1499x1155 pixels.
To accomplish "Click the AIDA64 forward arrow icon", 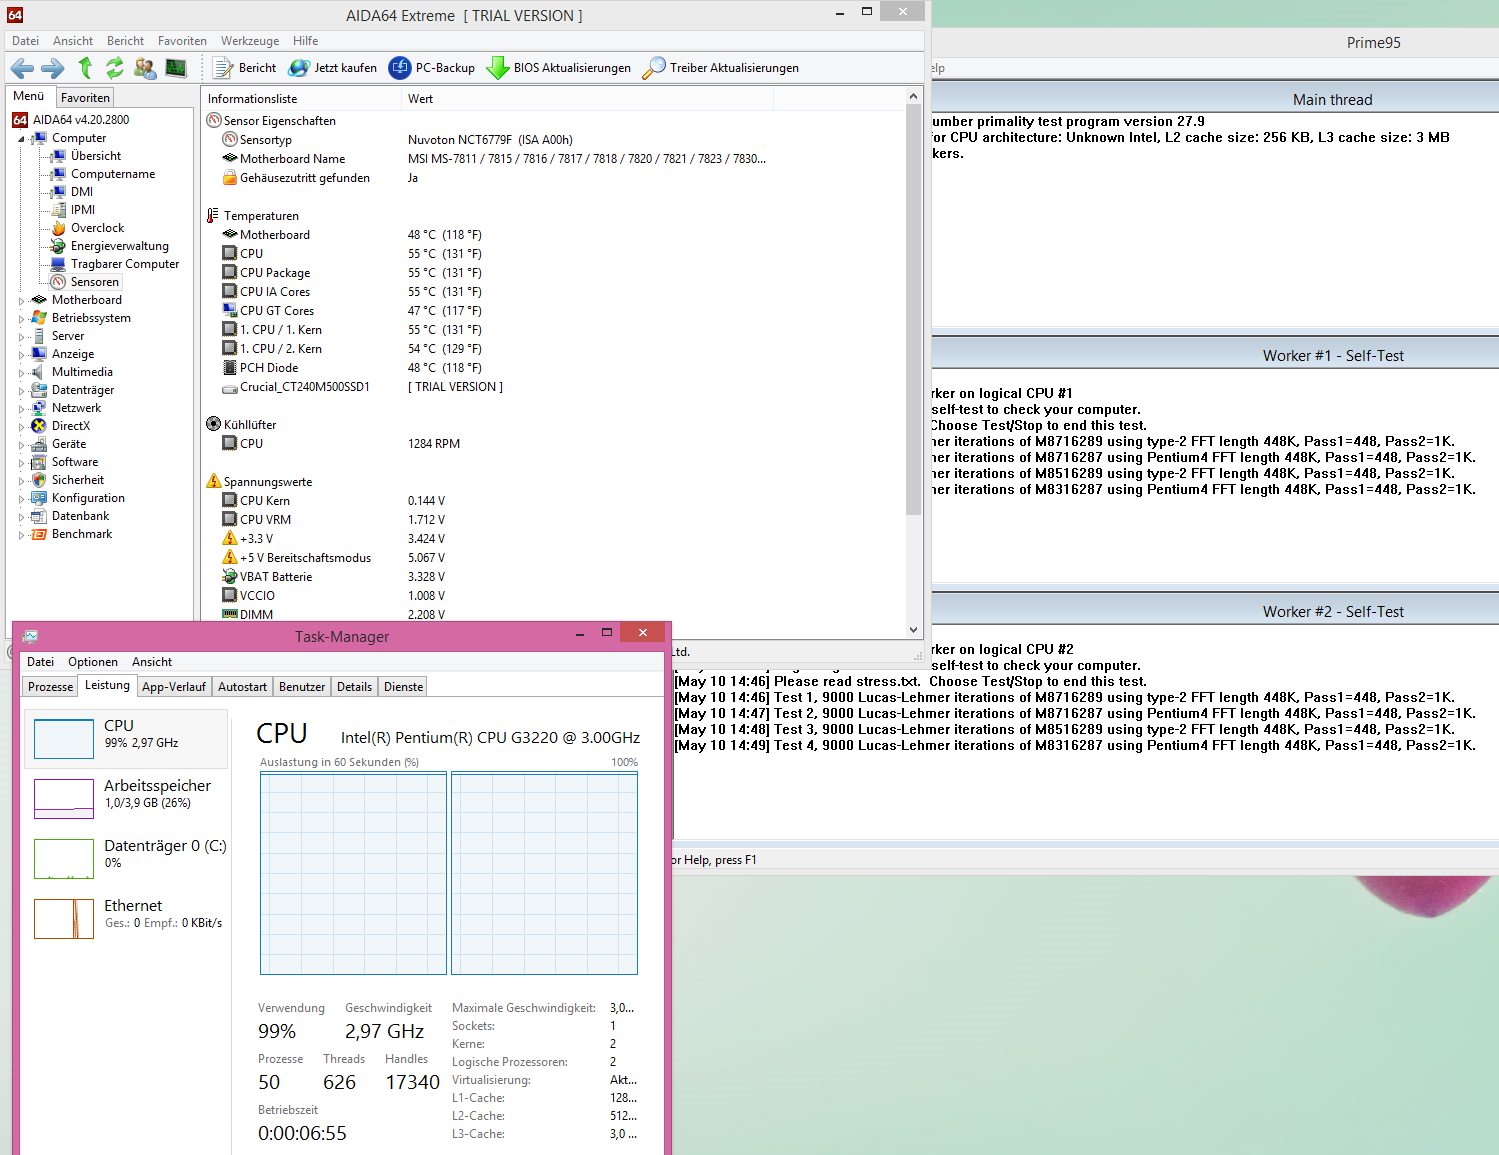I will pos(52,68).
